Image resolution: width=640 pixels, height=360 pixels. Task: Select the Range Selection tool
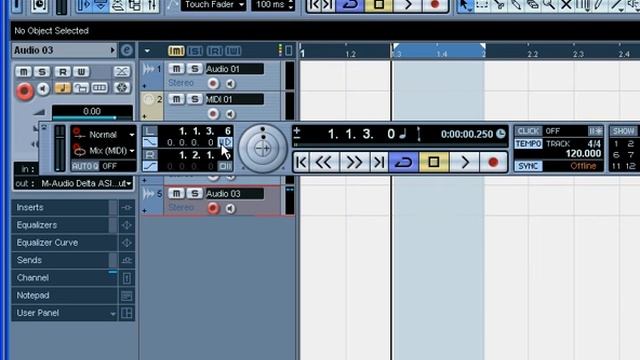[482, 5]
